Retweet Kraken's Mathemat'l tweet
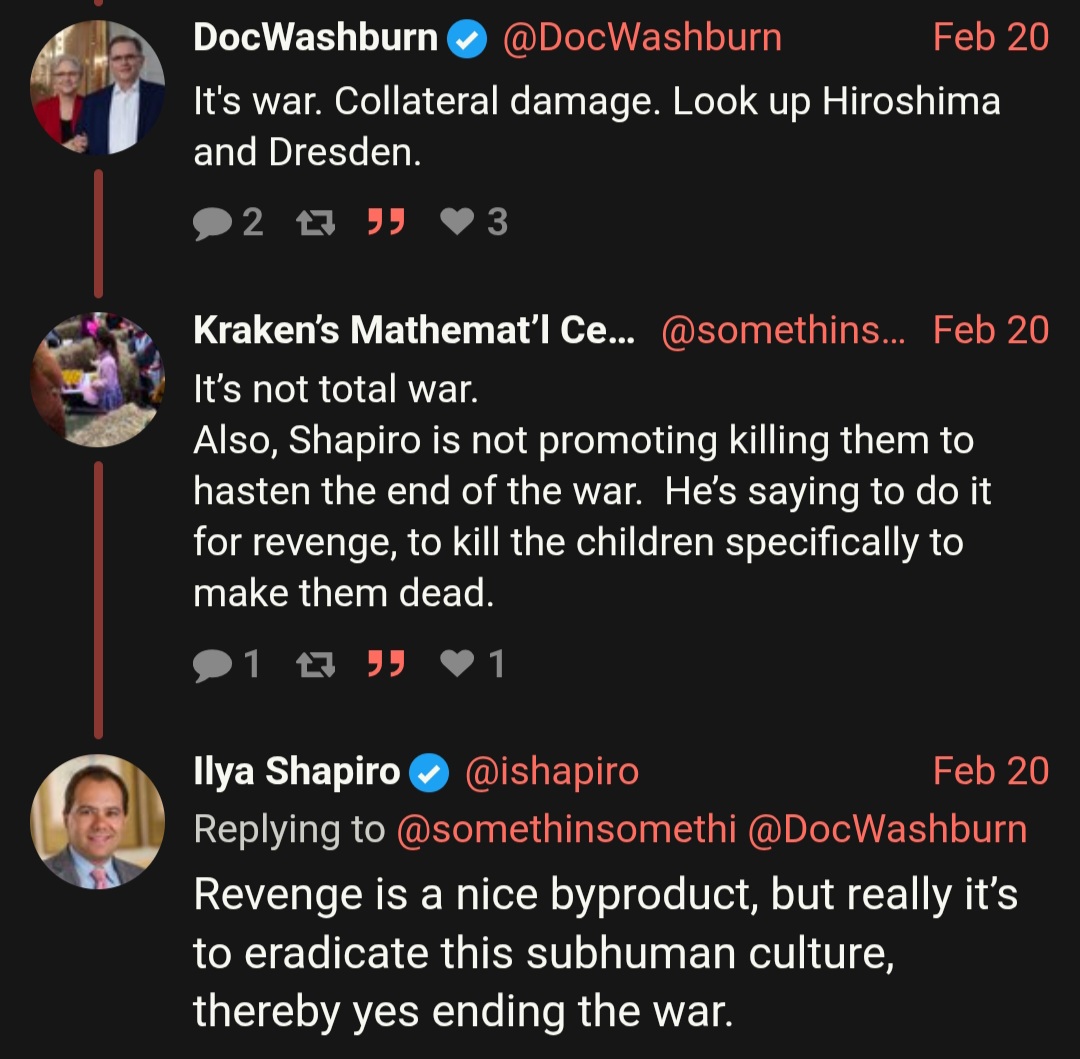The width and height of the screenshot is (1080, 1059). click(x=315, y=664)
